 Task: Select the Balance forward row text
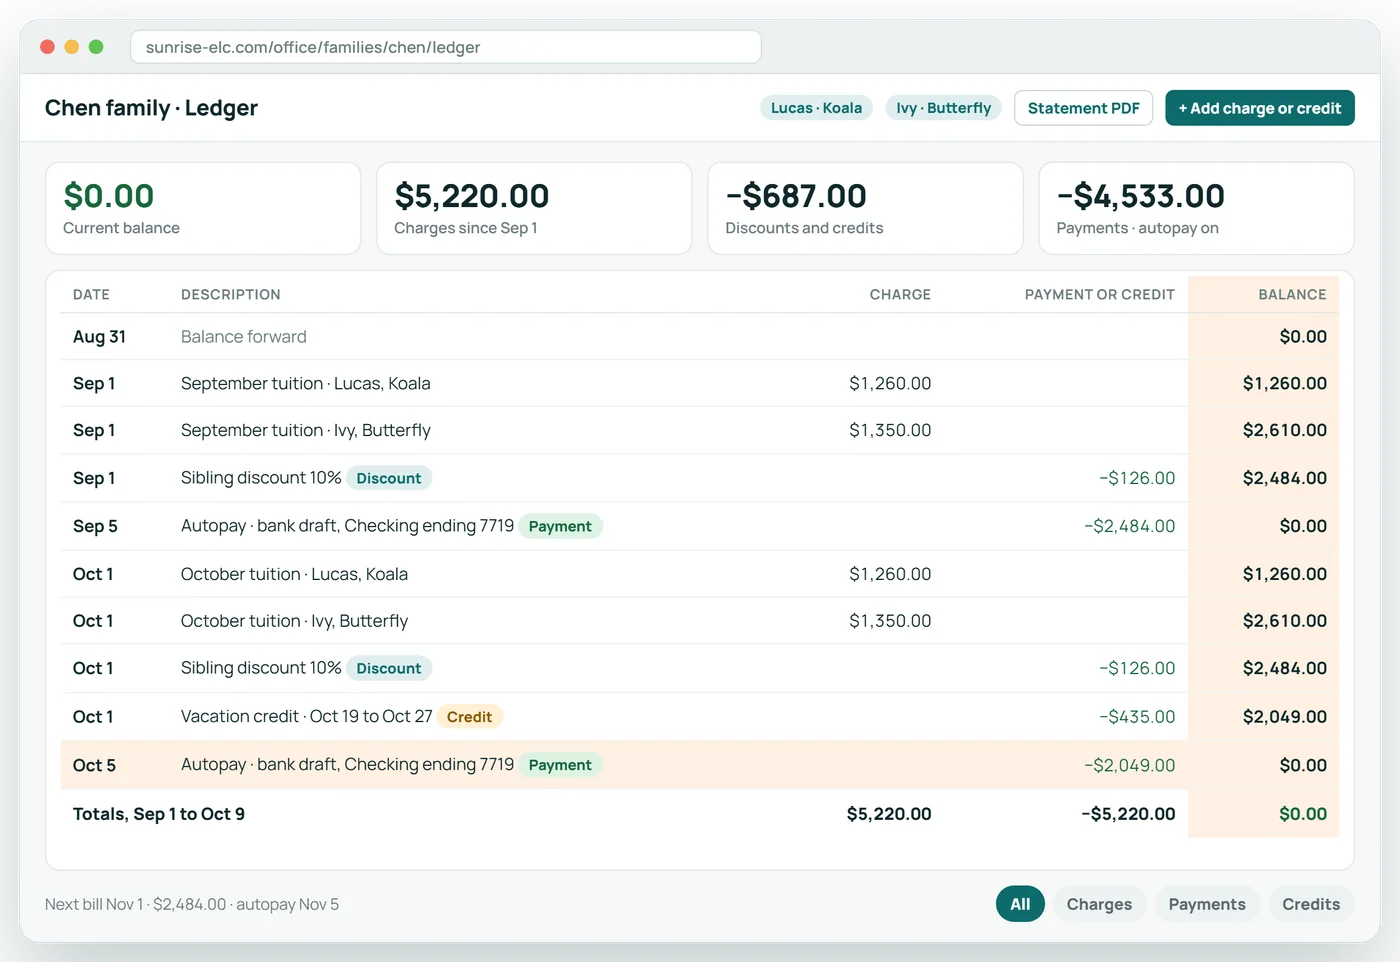click(x=244, y=337)
